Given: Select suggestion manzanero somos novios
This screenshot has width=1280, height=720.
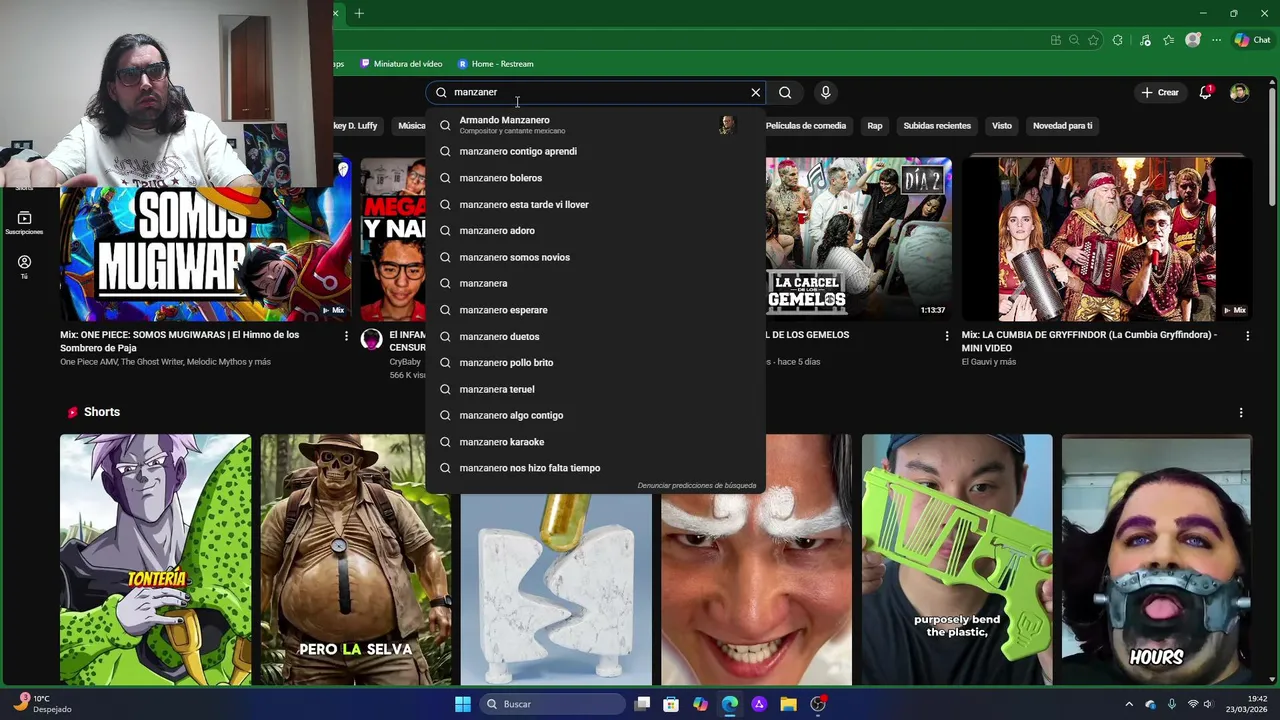Looking at the screenshot, I should pyautogui.click(x=596, y=257).
